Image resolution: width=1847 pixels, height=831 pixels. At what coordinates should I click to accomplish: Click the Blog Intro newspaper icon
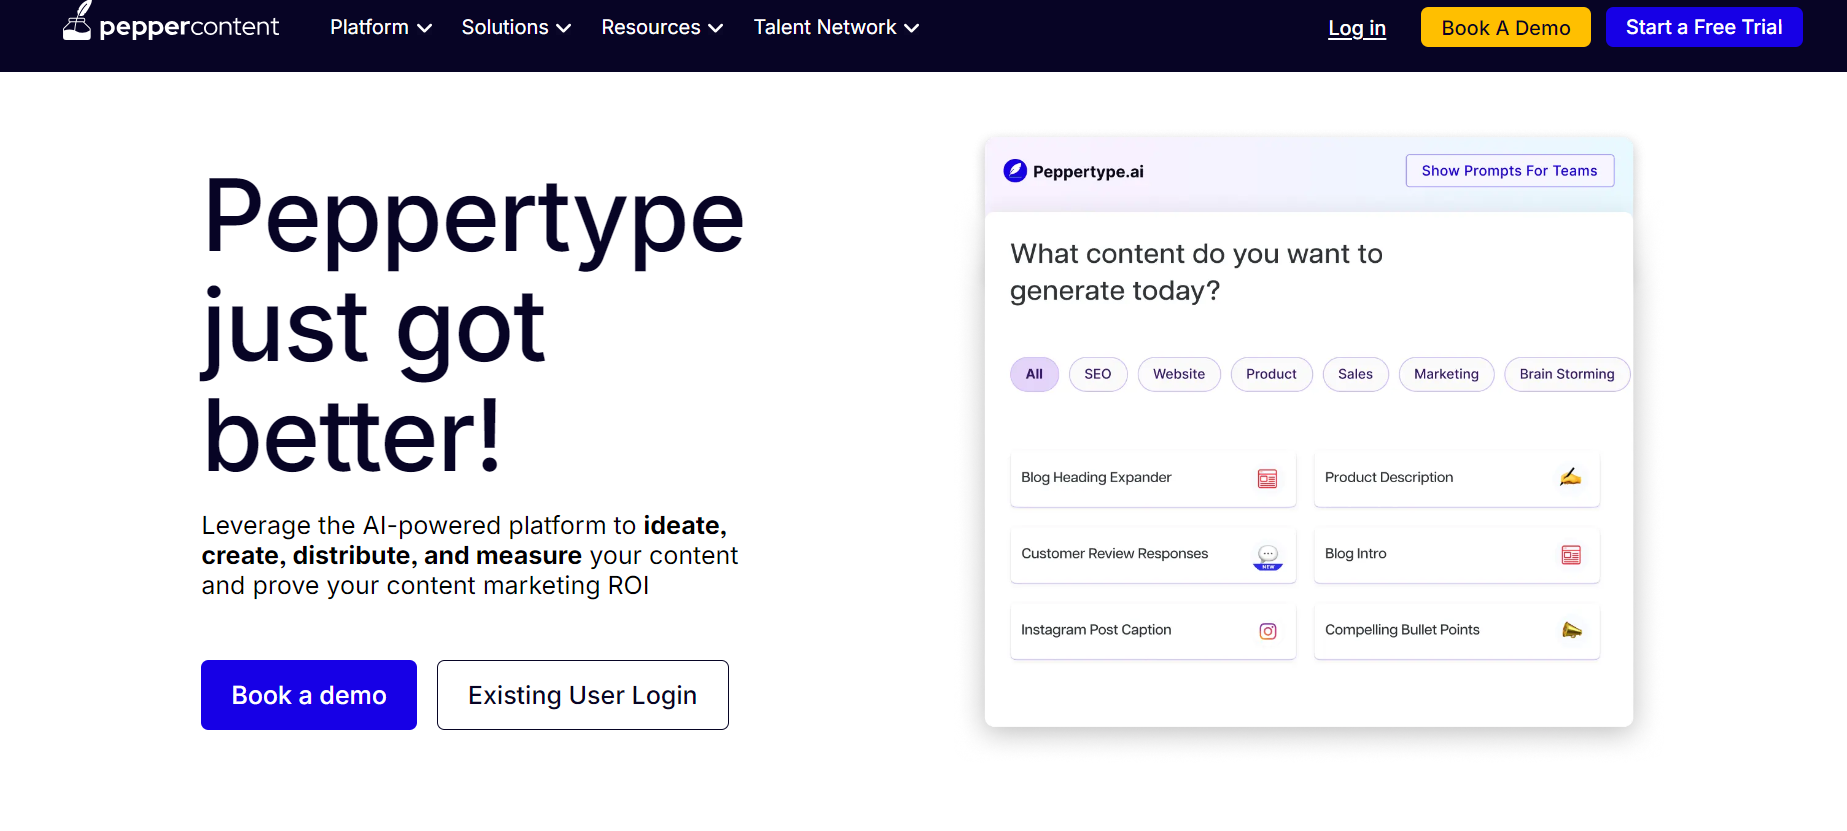(1570, 555)
